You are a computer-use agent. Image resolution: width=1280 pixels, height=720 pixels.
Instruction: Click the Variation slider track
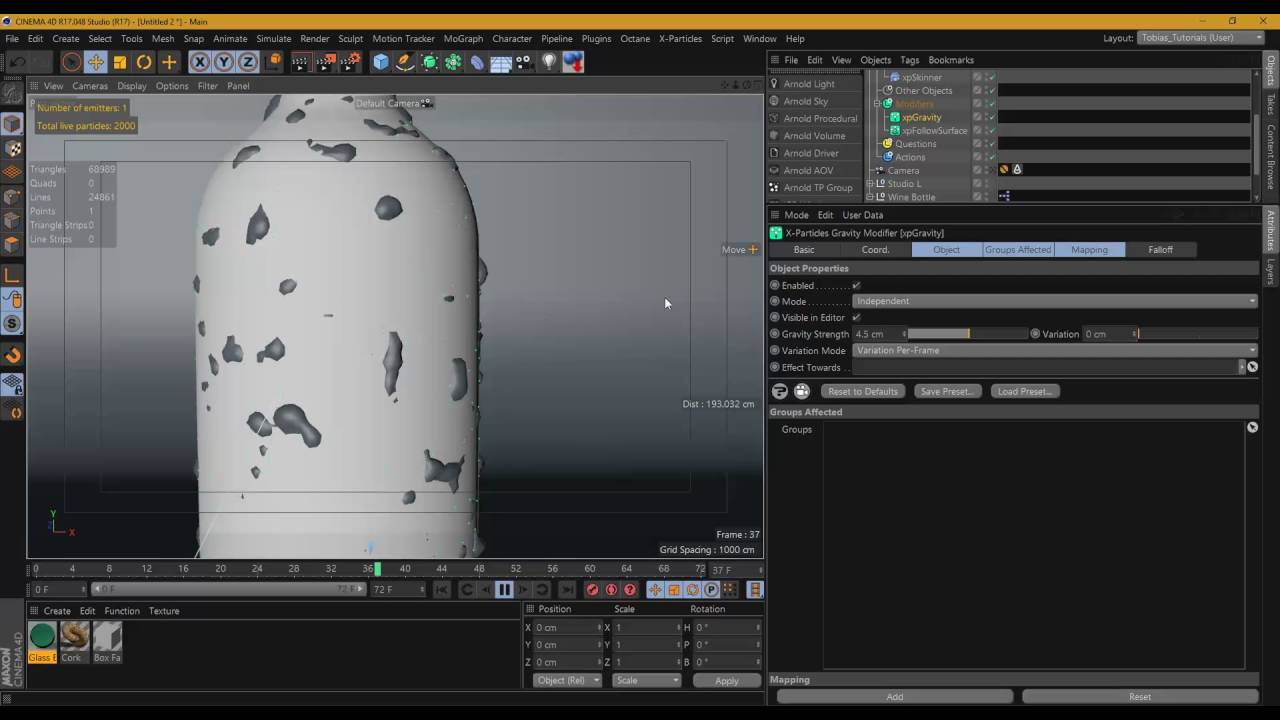(1196, 334)
